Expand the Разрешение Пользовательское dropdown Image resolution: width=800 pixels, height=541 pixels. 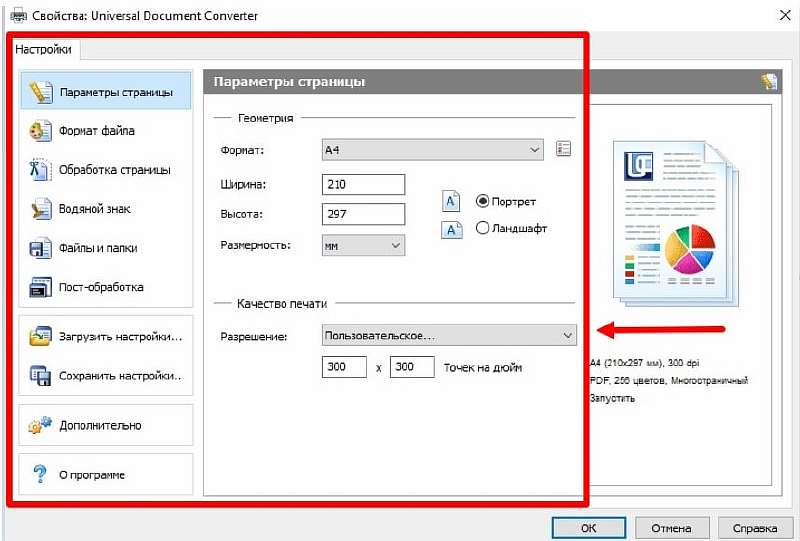448,335
